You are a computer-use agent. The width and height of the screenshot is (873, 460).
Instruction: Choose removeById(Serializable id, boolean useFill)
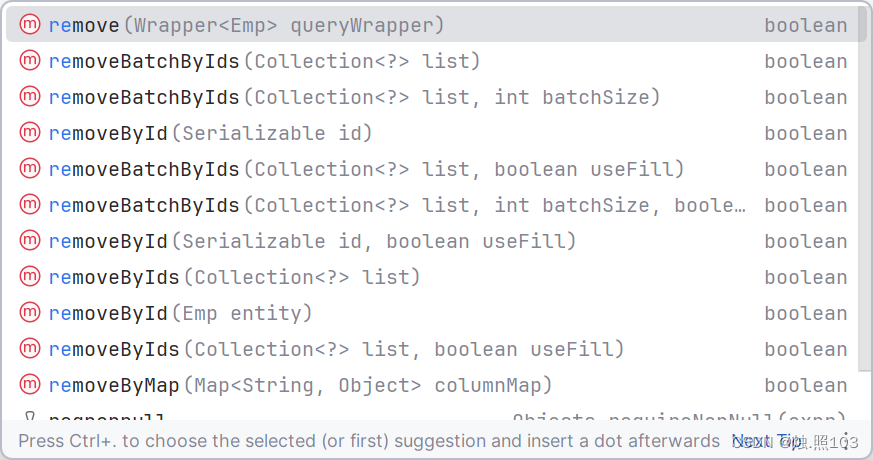click(432, 241)
